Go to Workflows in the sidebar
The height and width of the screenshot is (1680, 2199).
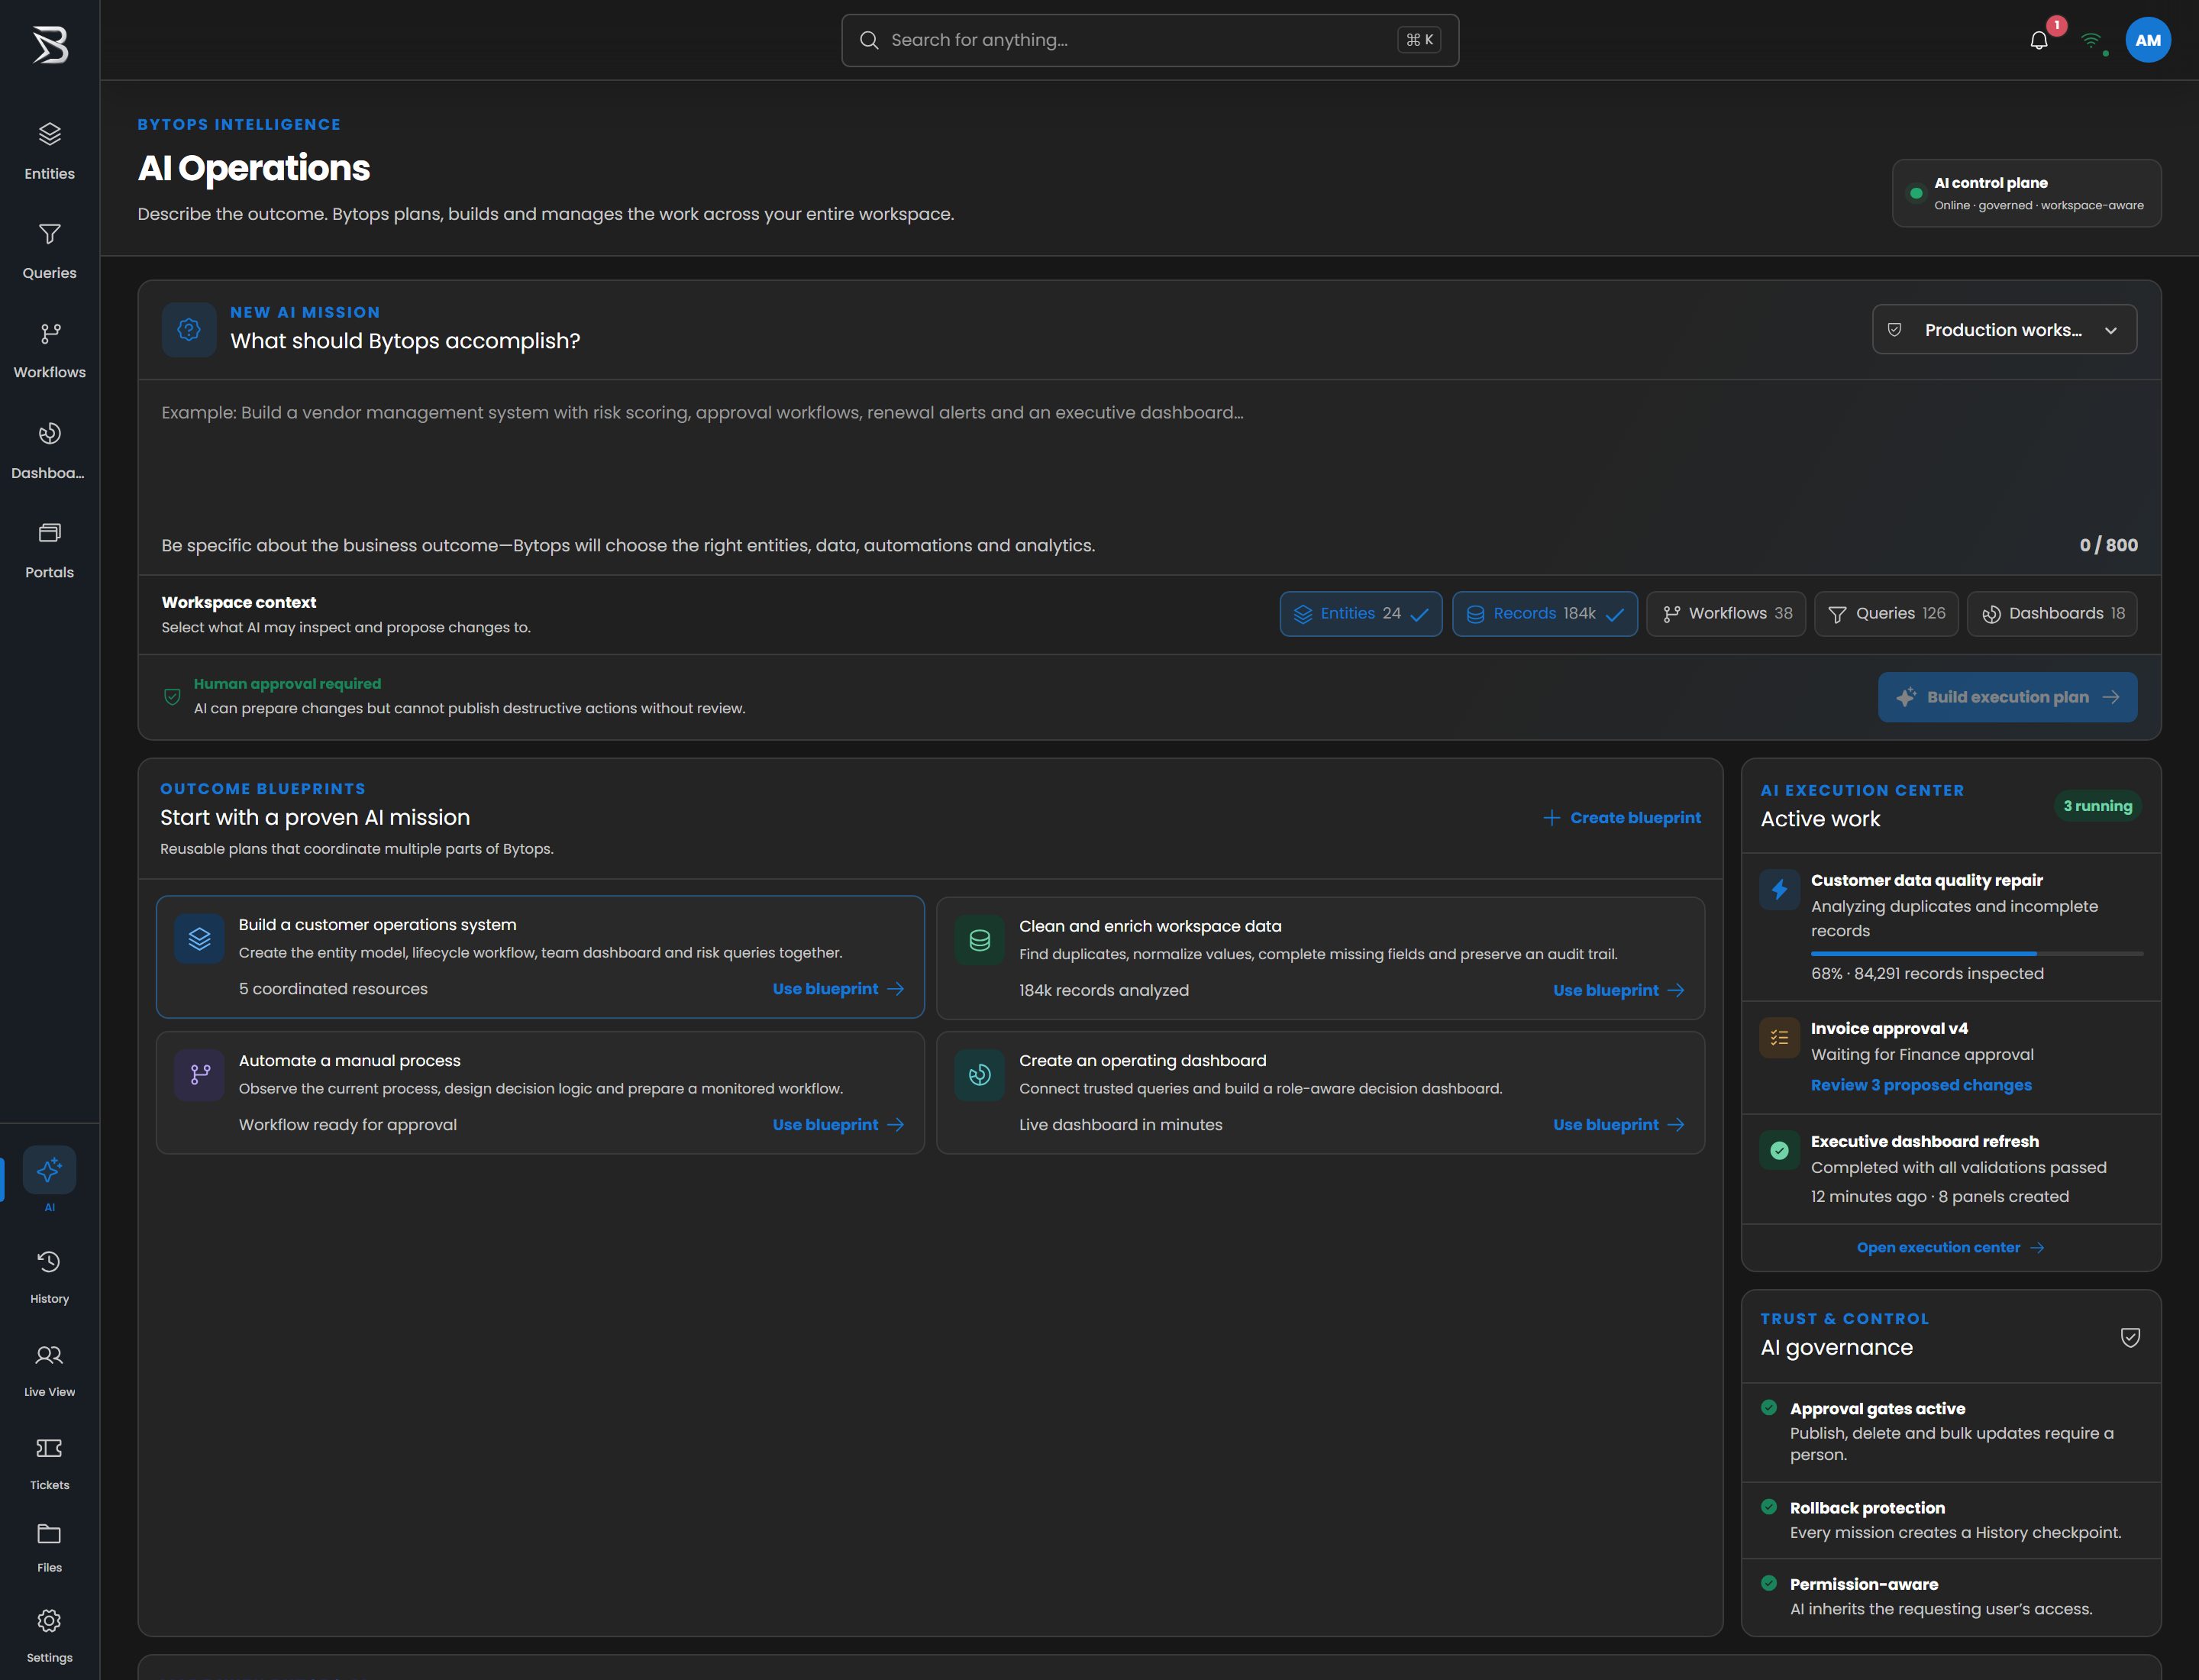(x=49, y=350)
